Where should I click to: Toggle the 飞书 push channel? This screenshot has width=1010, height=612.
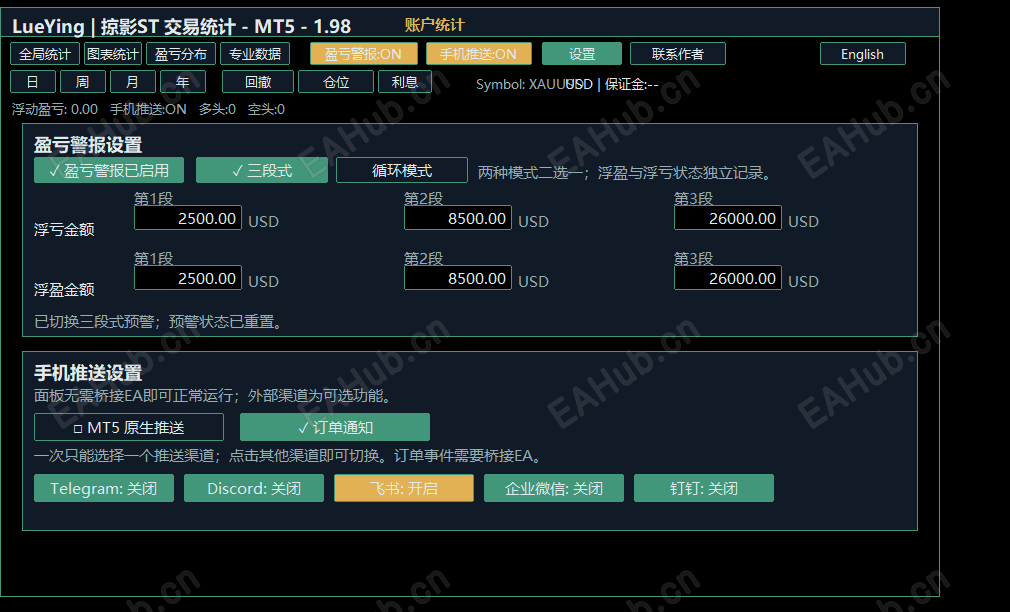pos(404,488)
